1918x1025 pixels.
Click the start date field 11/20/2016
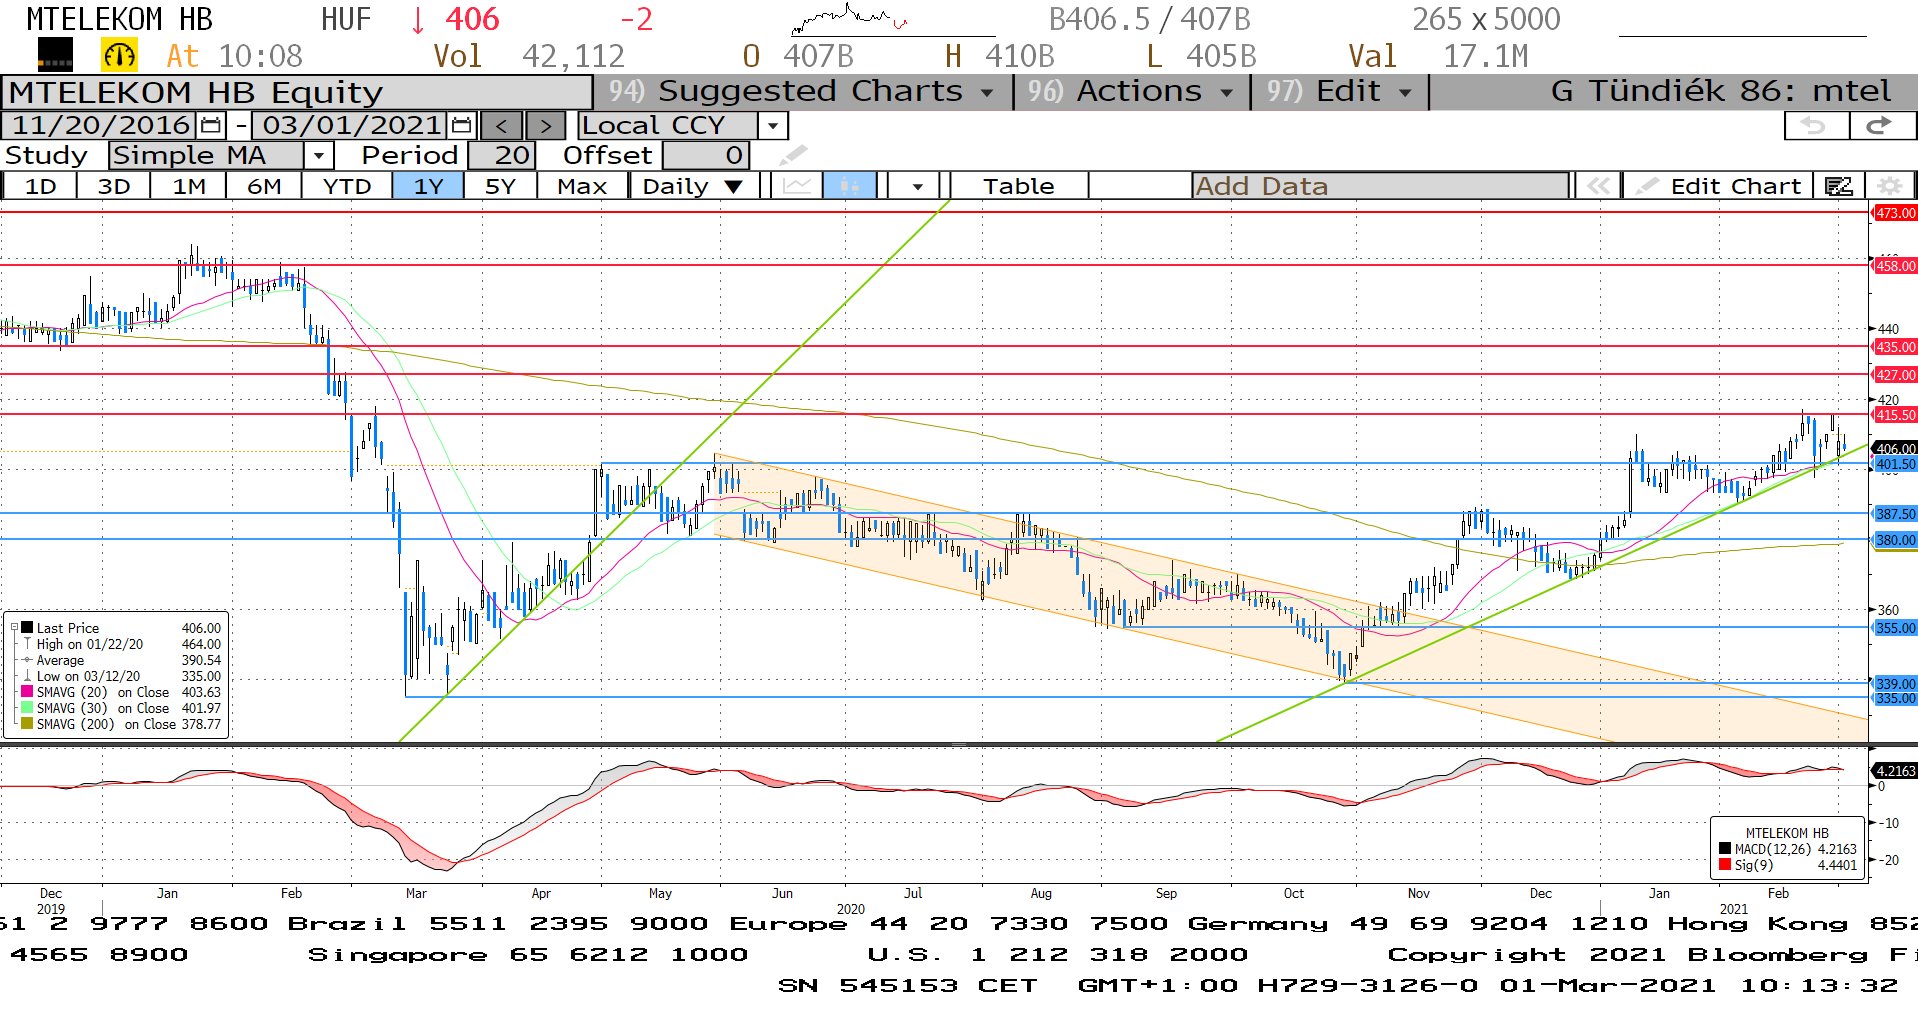(100, 125)
